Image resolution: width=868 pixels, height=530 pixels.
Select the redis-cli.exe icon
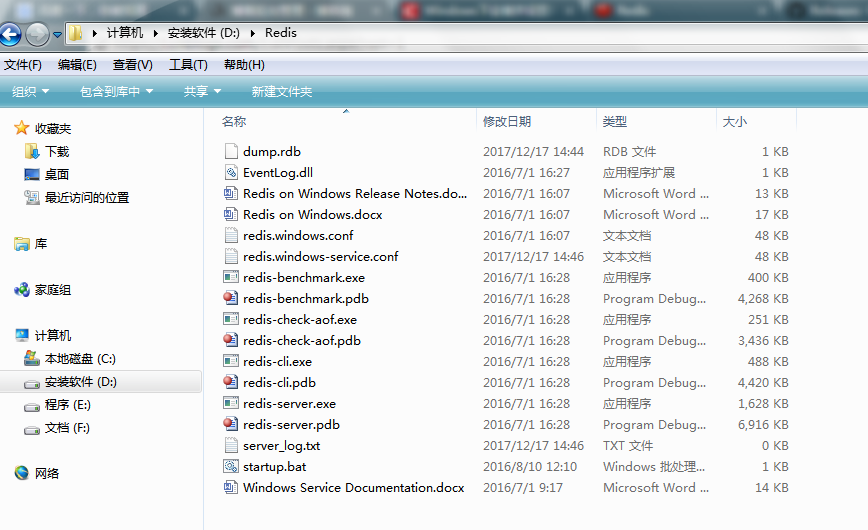tap(231, 361)
